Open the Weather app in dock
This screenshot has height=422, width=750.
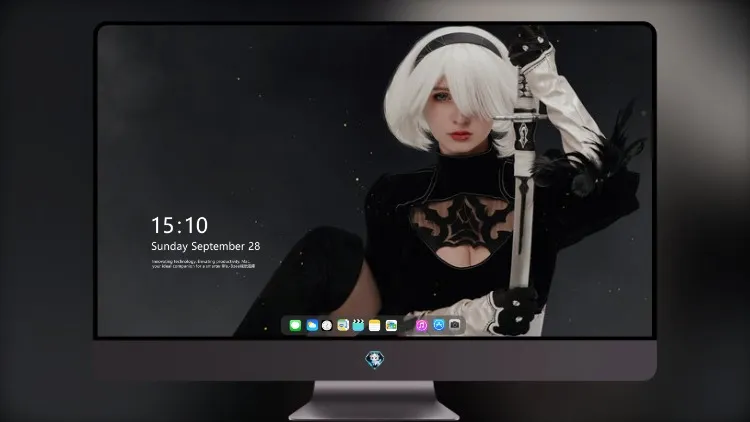(312, 325)
